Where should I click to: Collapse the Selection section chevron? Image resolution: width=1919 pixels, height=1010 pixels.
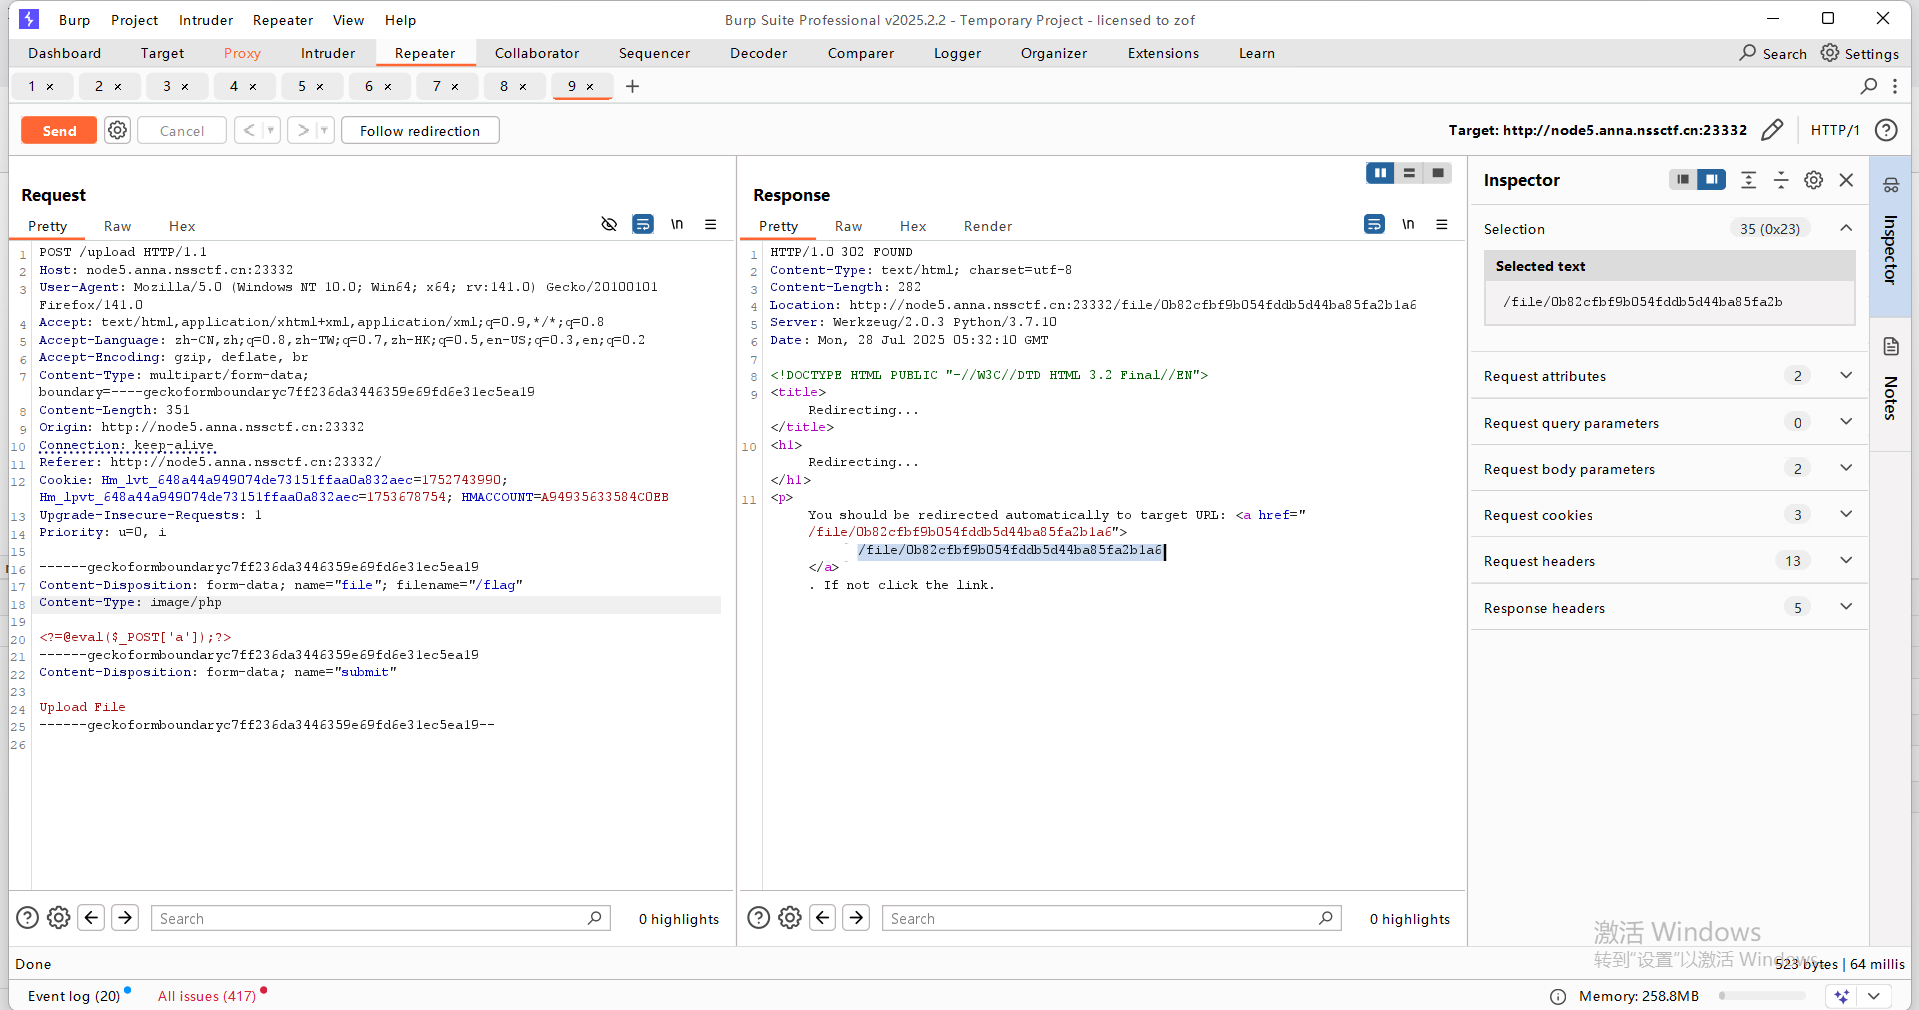(1846, 228)
